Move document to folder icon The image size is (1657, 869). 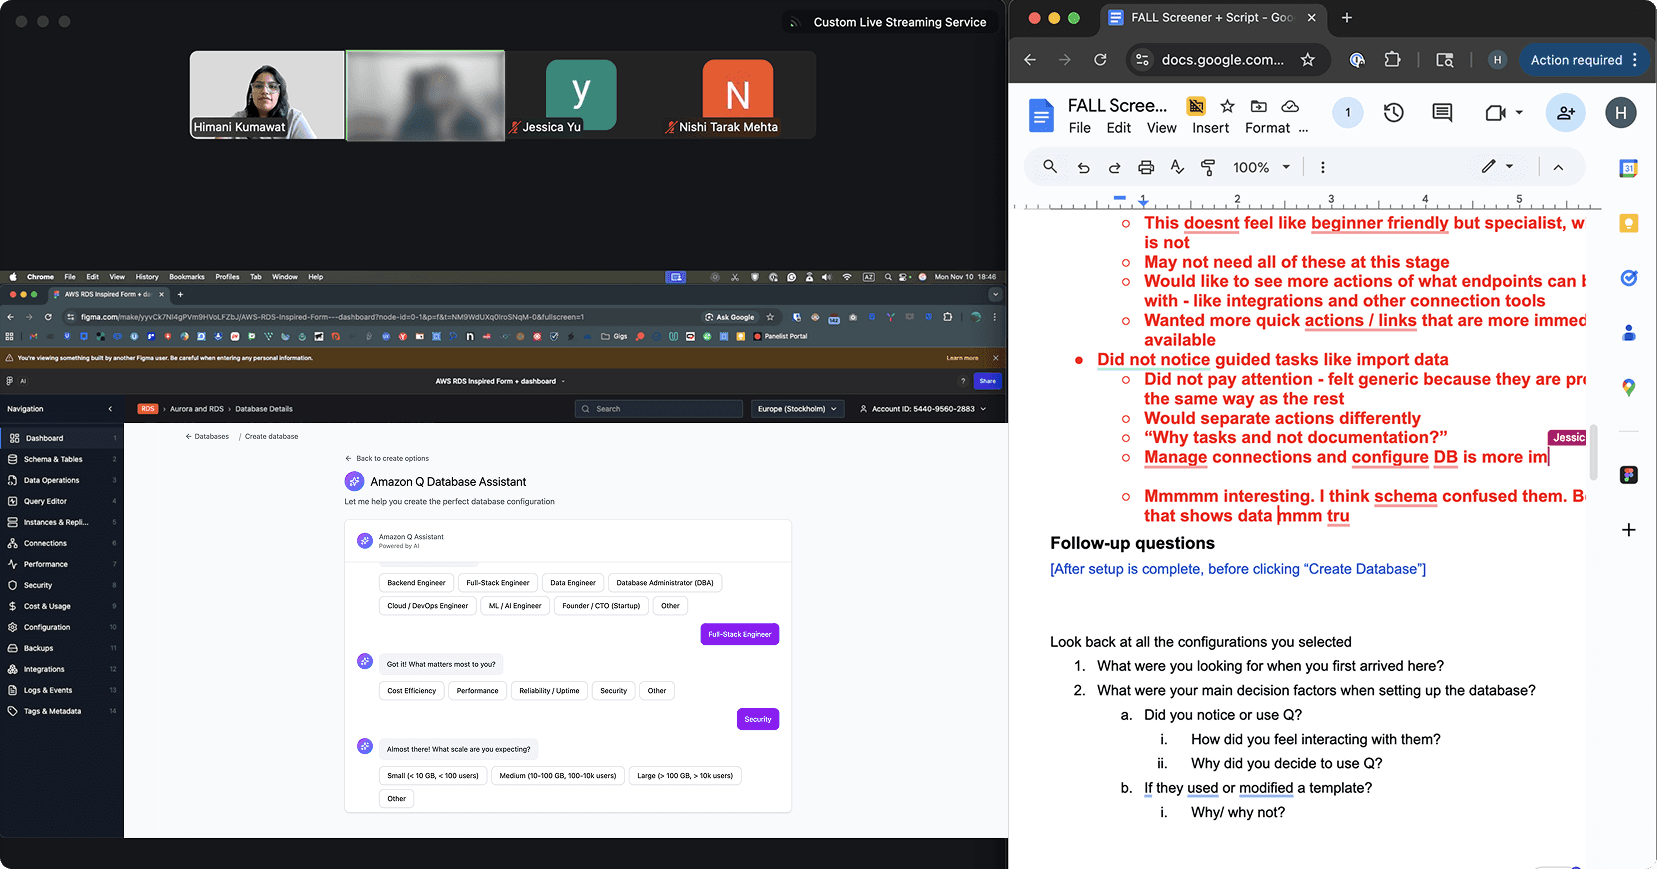[1259, 106]
